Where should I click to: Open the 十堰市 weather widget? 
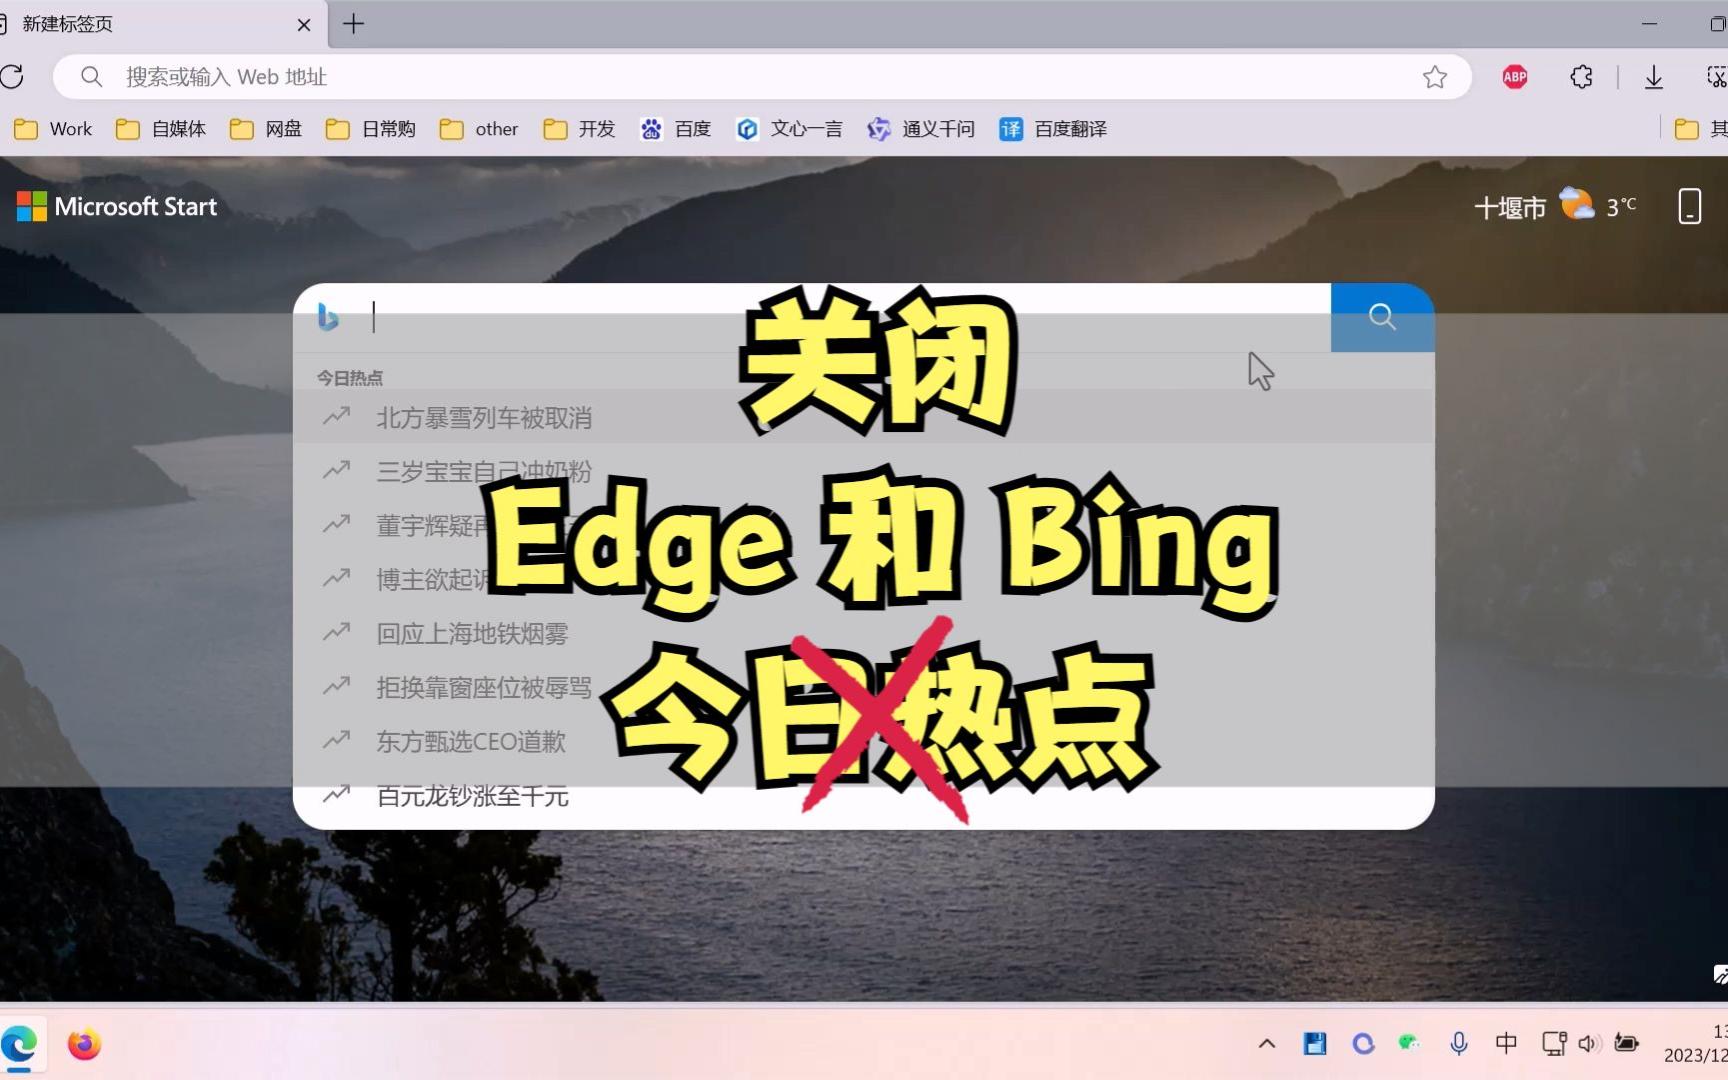click(1555, 207)
